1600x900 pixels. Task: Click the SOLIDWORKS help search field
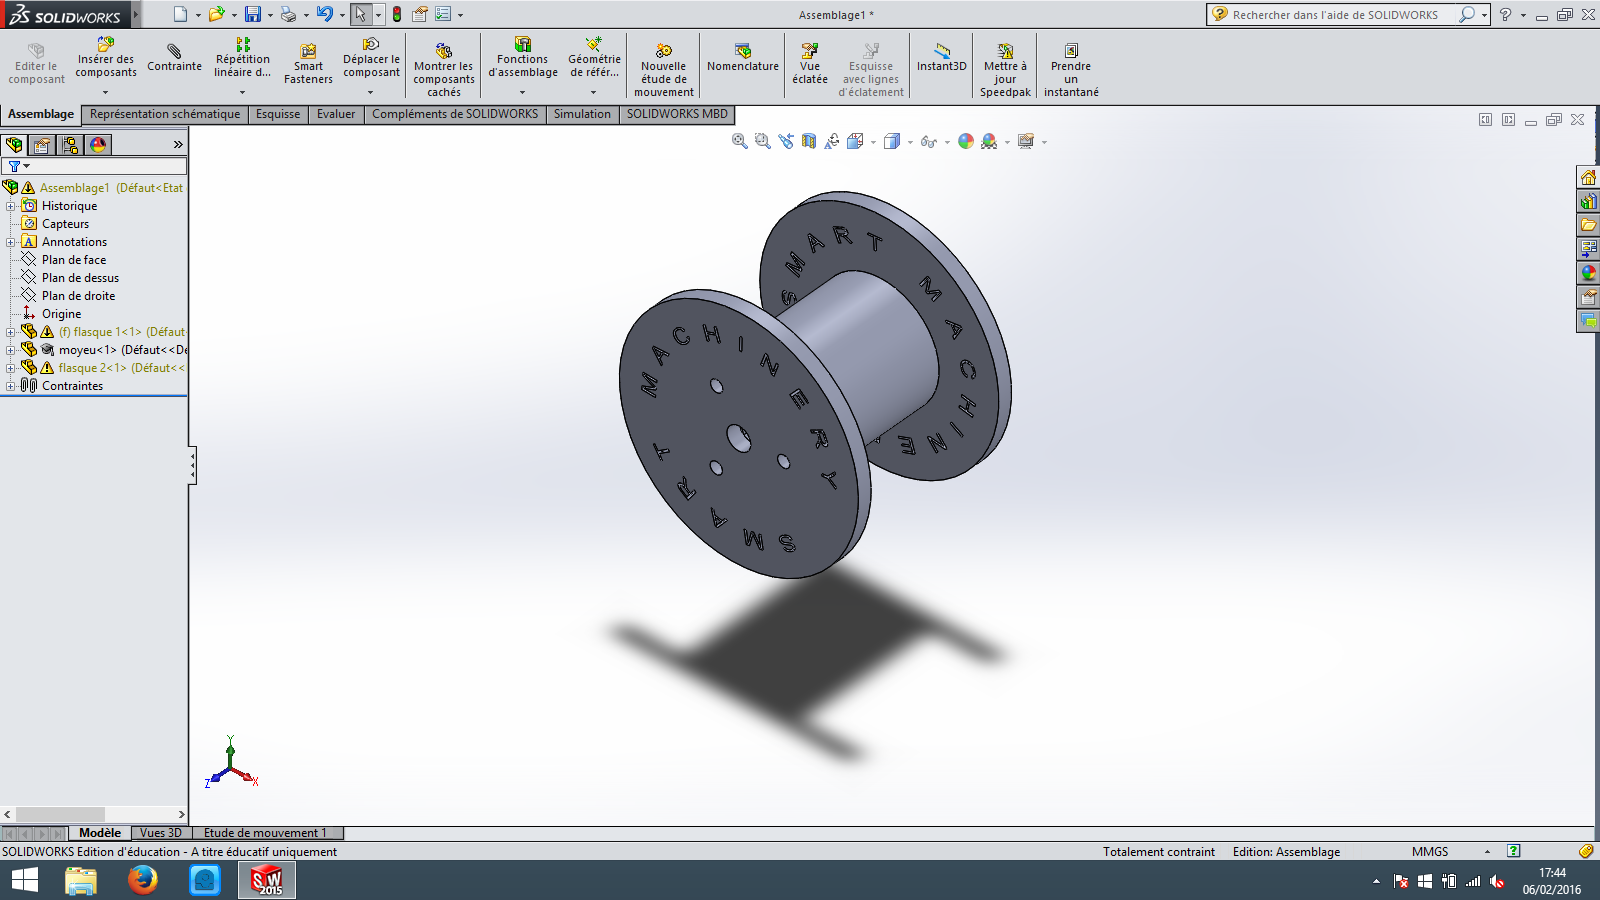pyautogui.click(x=1342, y=14)
